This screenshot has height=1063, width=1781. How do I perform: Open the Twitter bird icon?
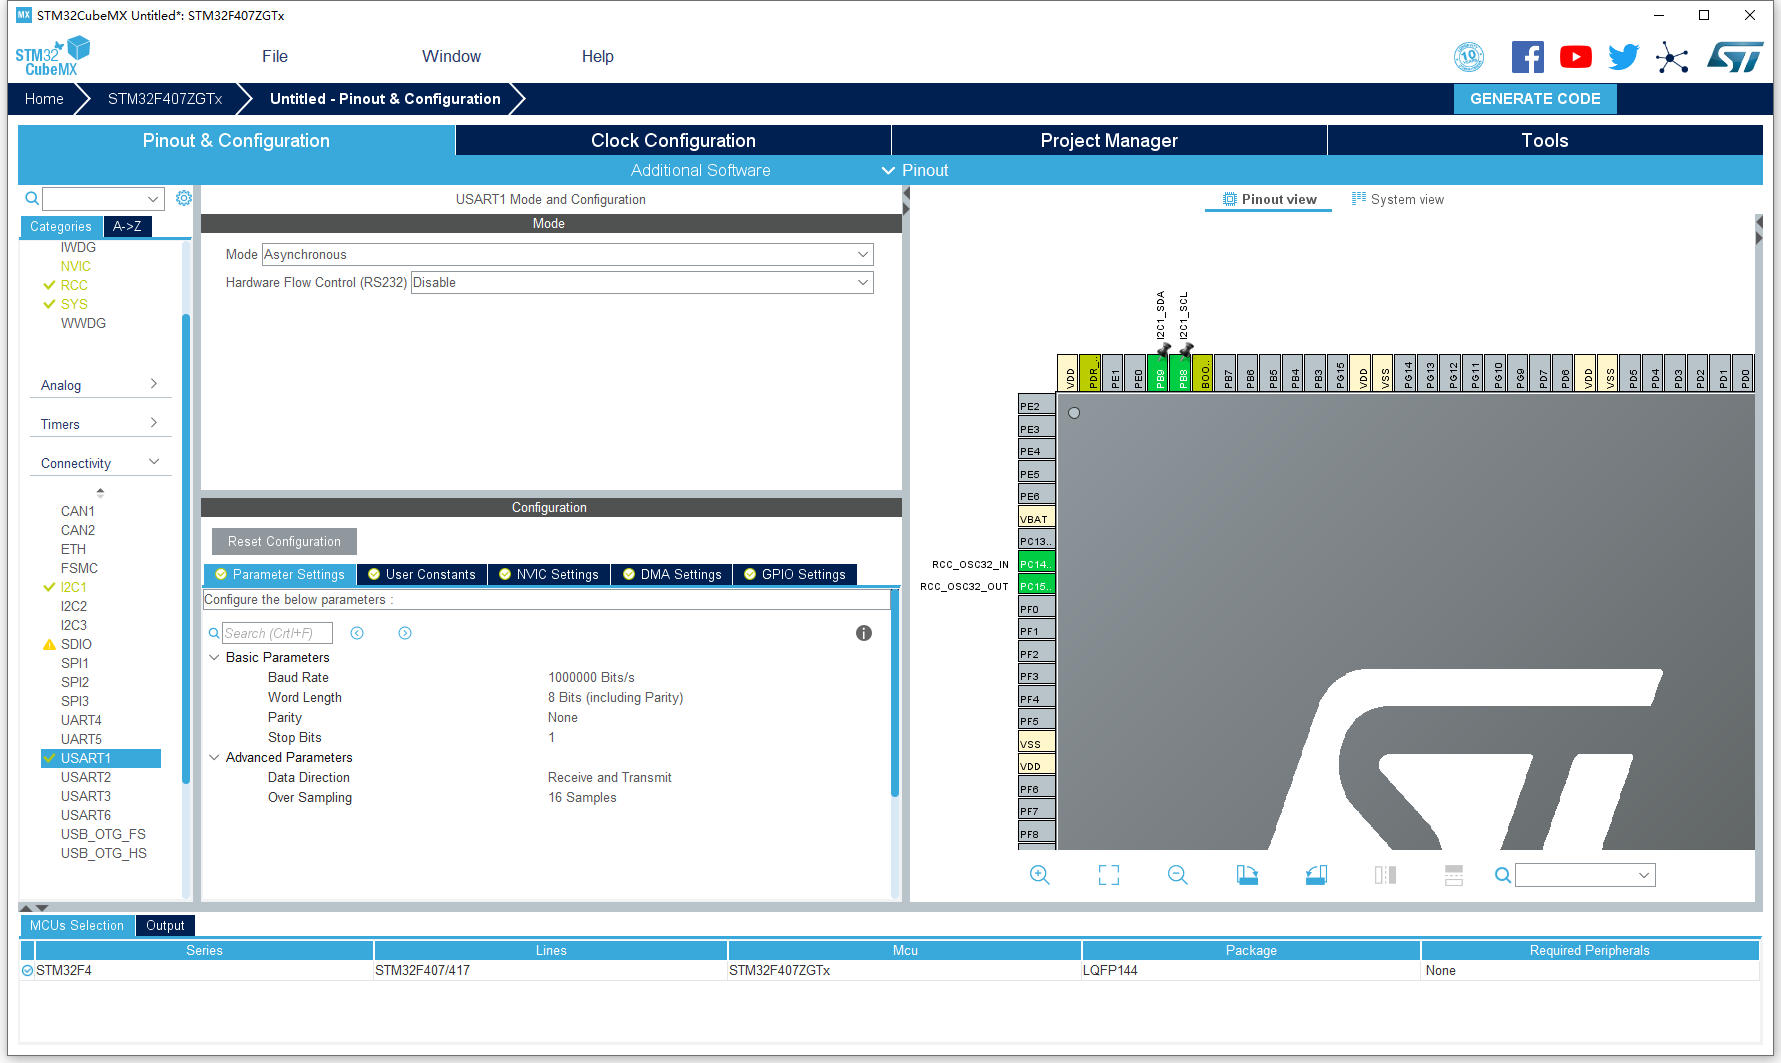click(1623, 57)
